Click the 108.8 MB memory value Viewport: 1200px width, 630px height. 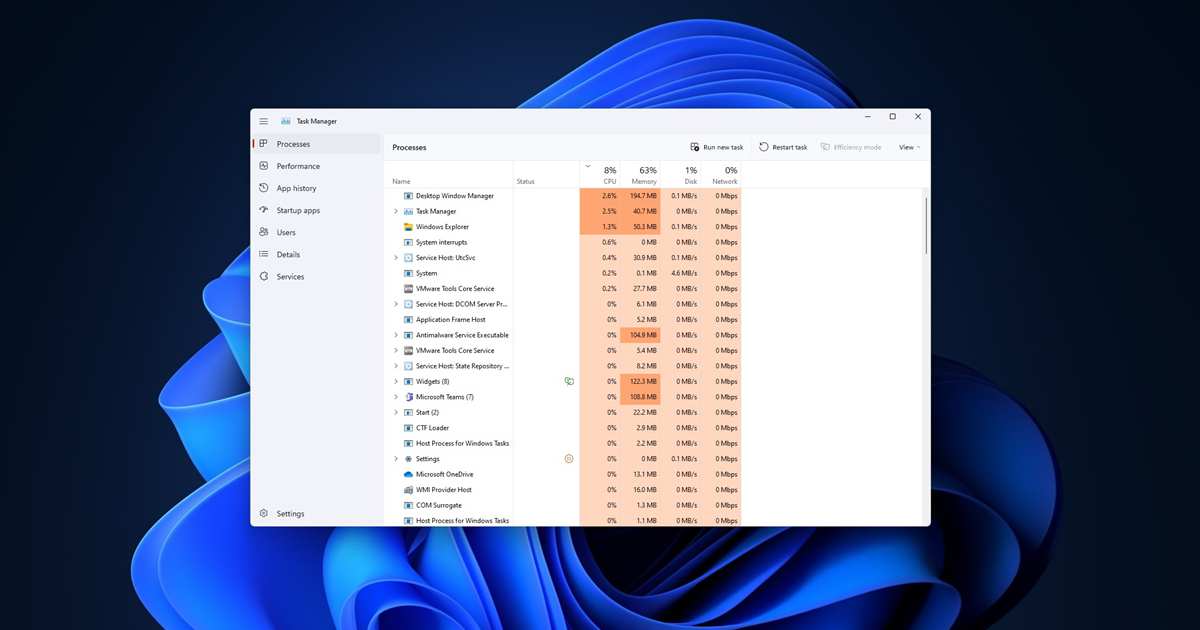click(643, 397)
